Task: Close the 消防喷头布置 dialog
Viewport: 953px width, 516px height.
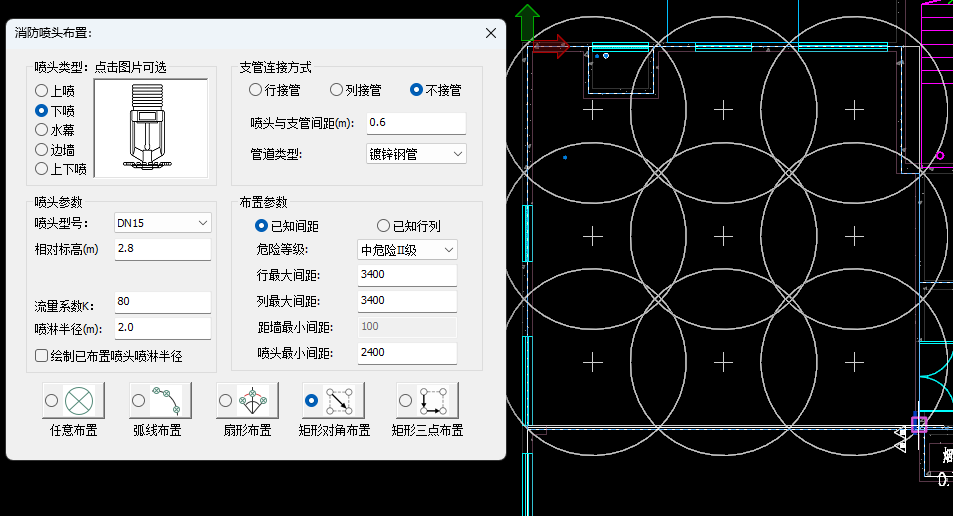Action: pyautogui.click(x=491, y=33)
